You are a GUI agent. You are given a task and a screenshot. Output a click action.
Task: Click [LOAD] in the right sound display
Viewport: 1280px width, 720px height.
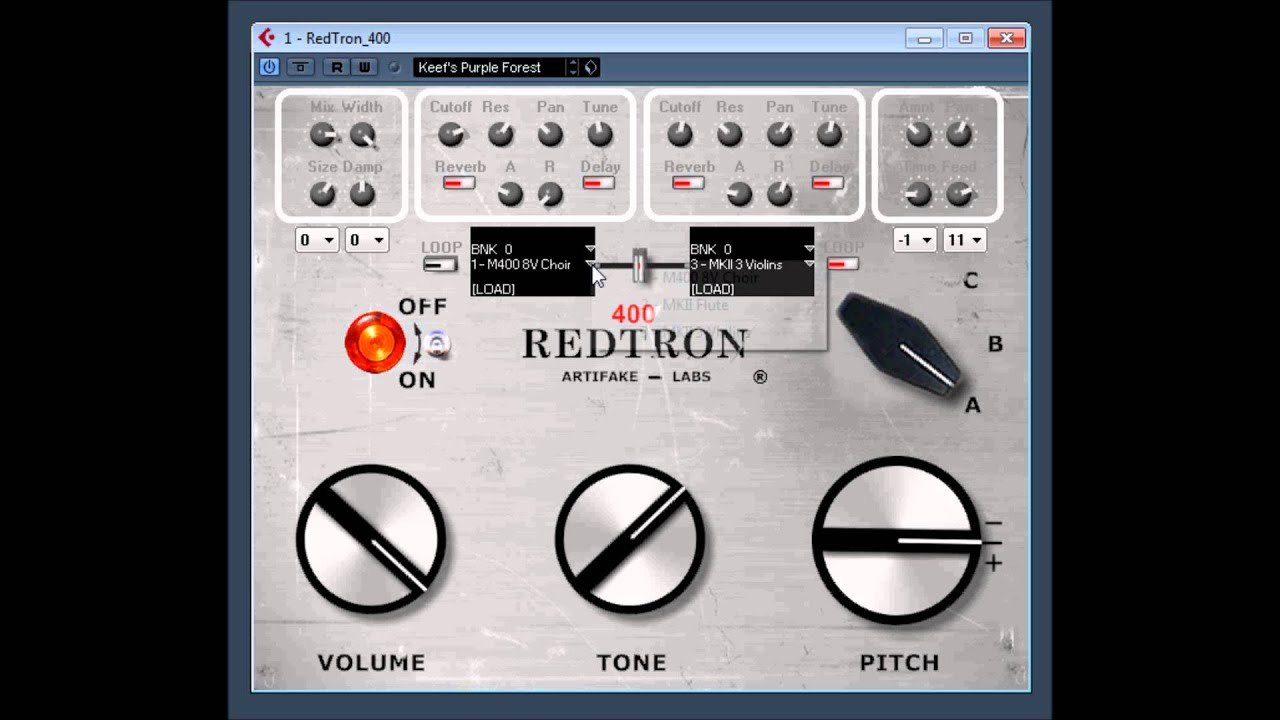[712, 289]
